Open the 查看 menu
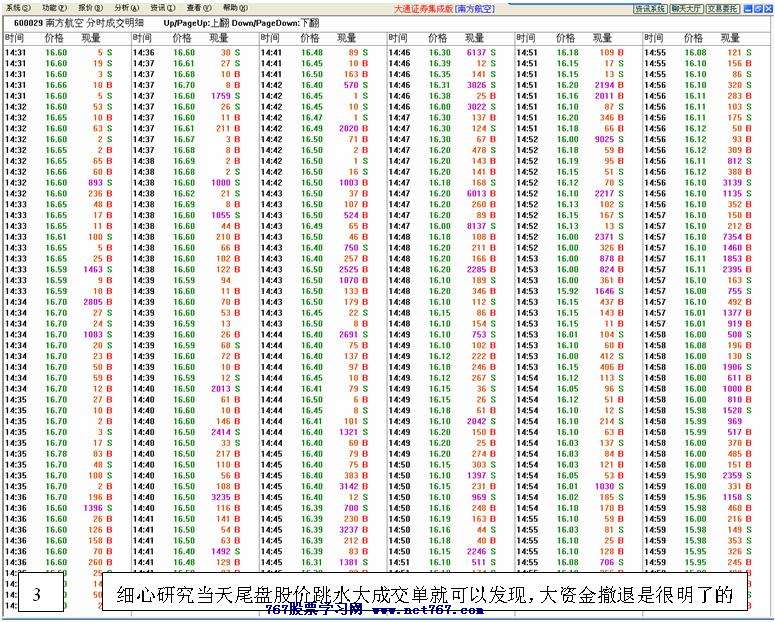The width and height of the screenshot is (775, 622). pos(195,7)
